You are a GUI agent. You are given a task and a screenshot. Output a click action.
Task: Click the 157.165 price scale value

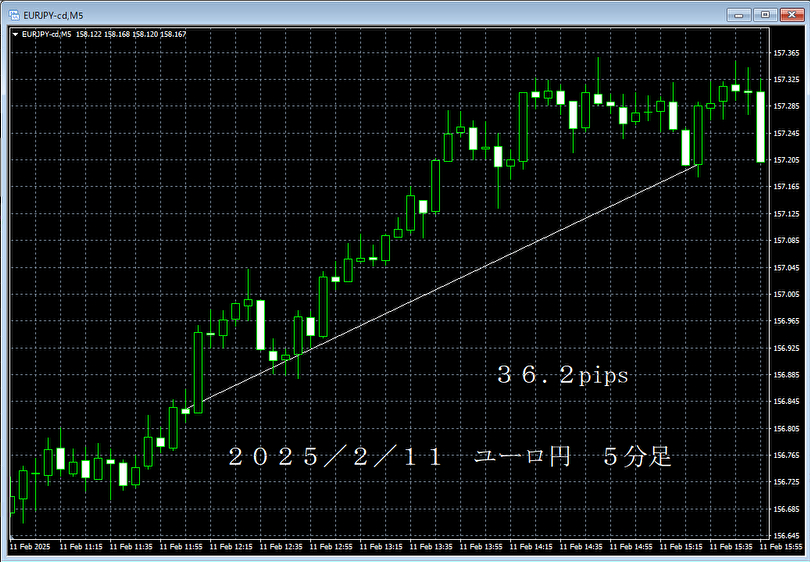click(786, 186)
